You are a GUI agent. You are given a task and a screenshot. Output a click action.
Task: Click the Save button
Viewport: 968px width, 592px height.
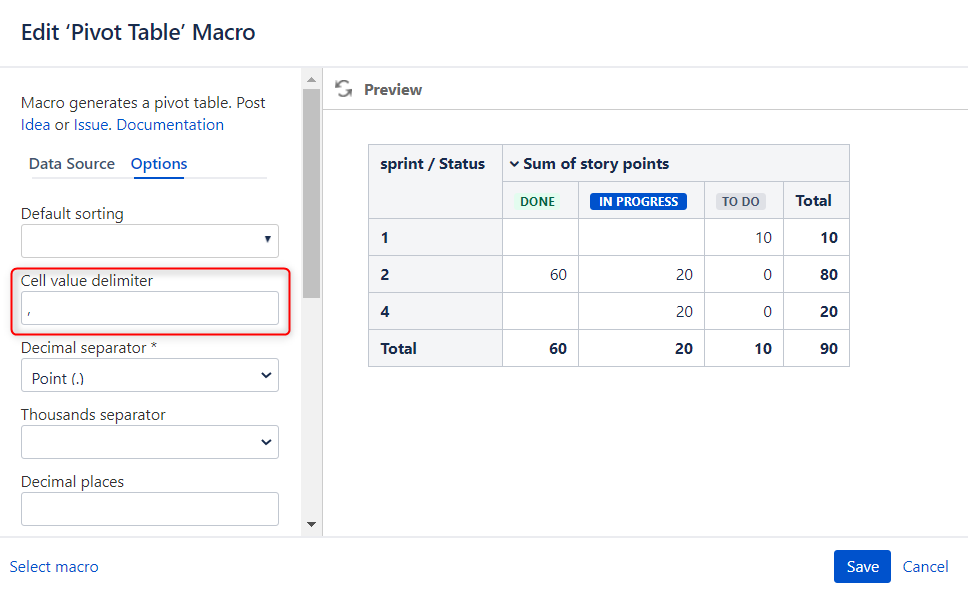(862, 566)
